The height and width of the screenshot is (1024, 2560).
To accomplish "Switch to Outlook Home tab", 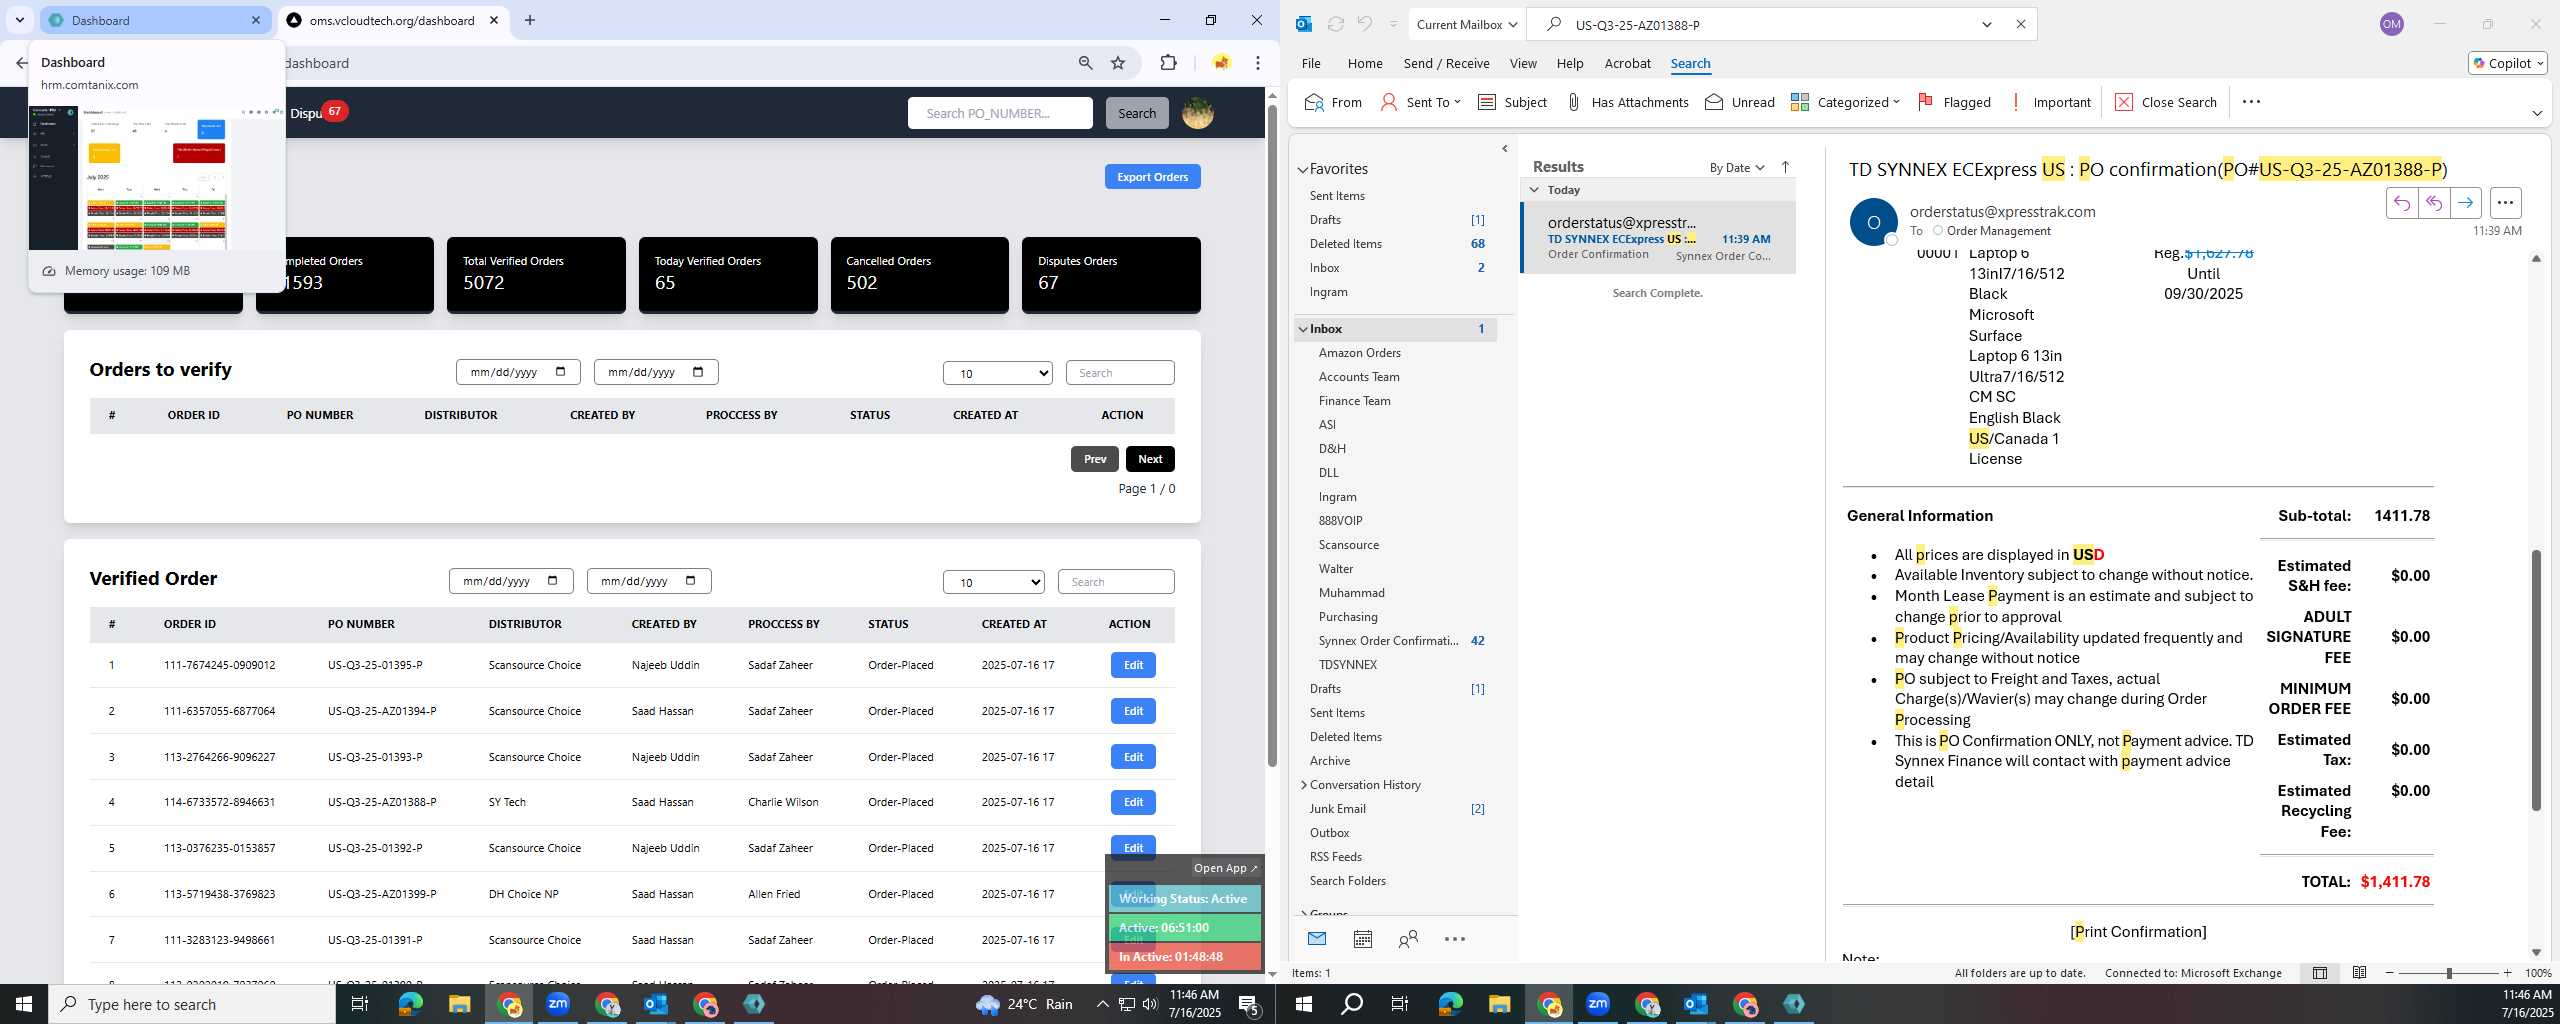I will [1365, 63].
